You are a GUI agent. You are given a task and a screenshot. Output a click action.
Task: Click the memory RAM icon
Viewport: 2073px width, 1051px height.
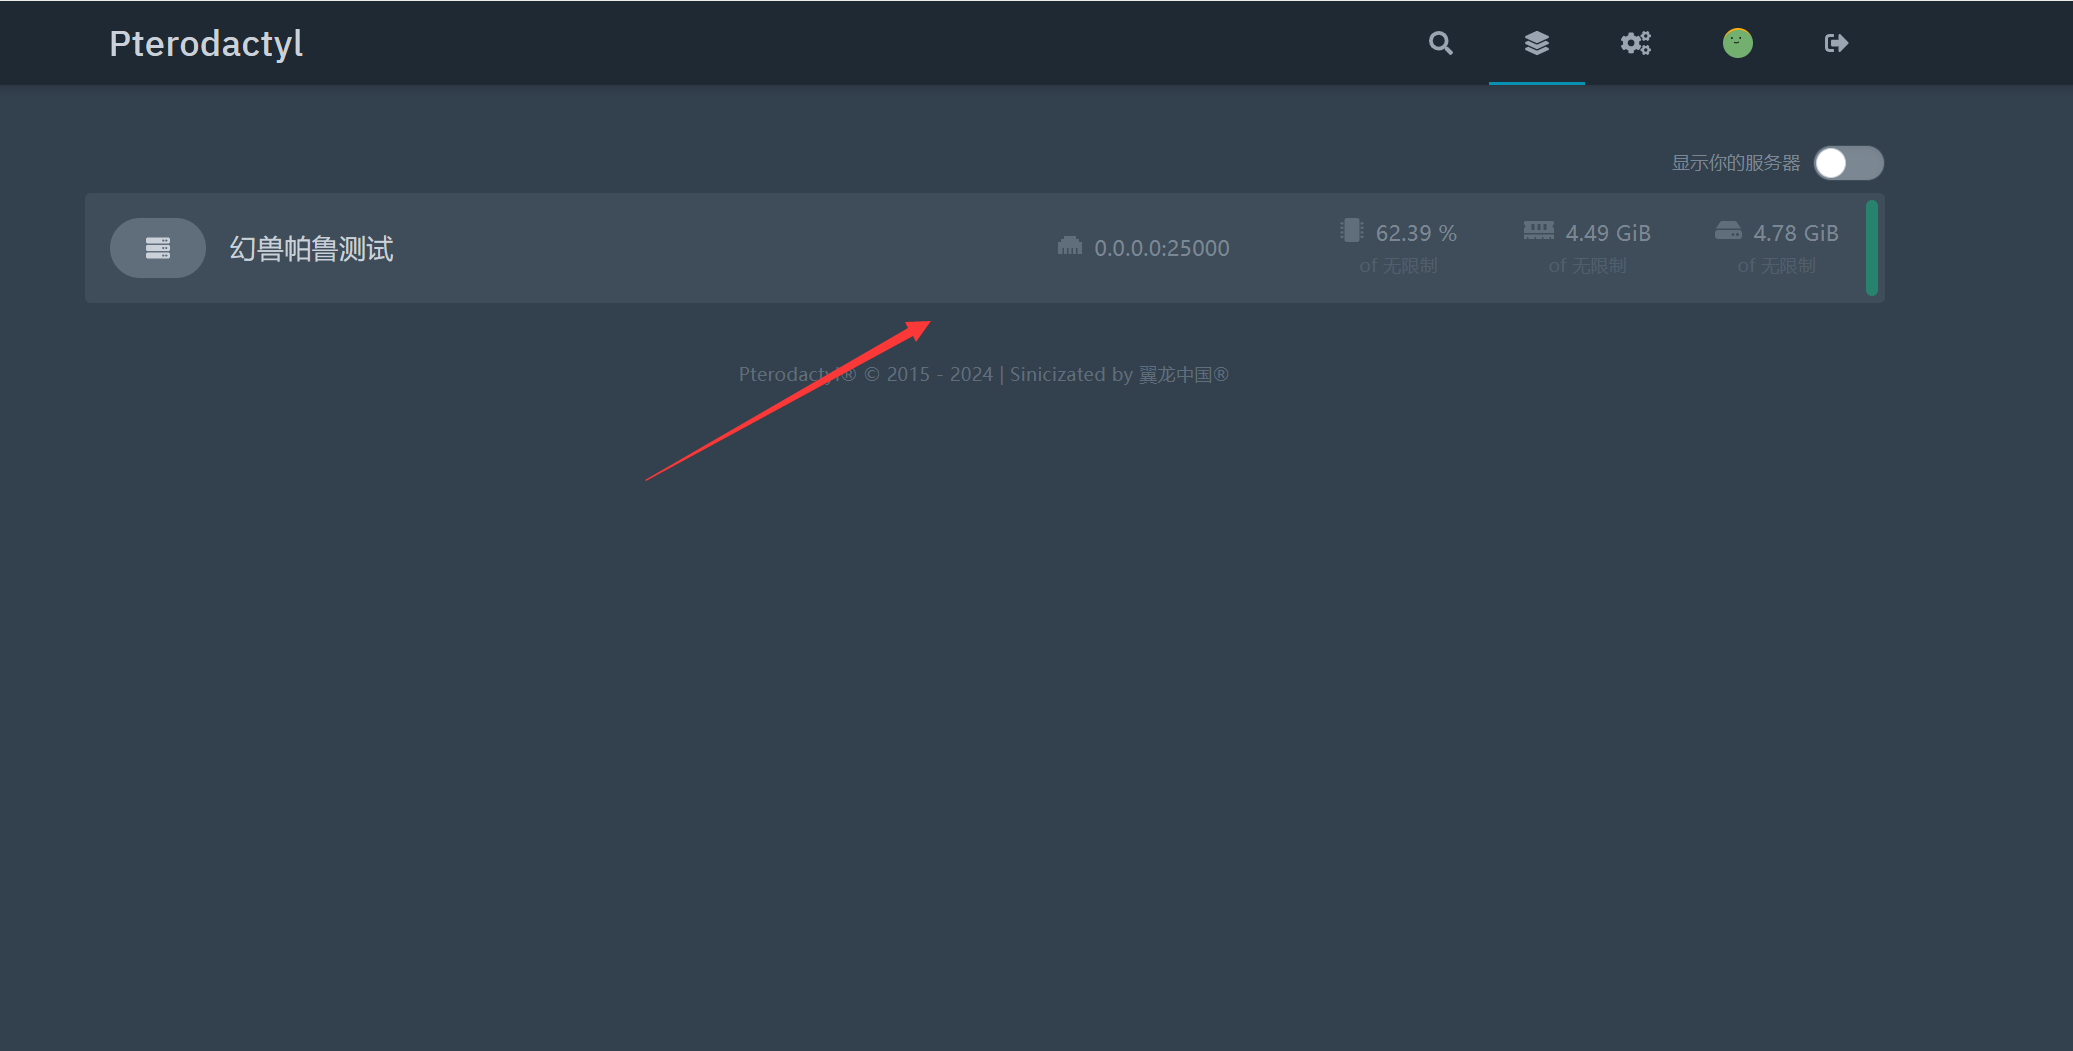click(1538, 231)
